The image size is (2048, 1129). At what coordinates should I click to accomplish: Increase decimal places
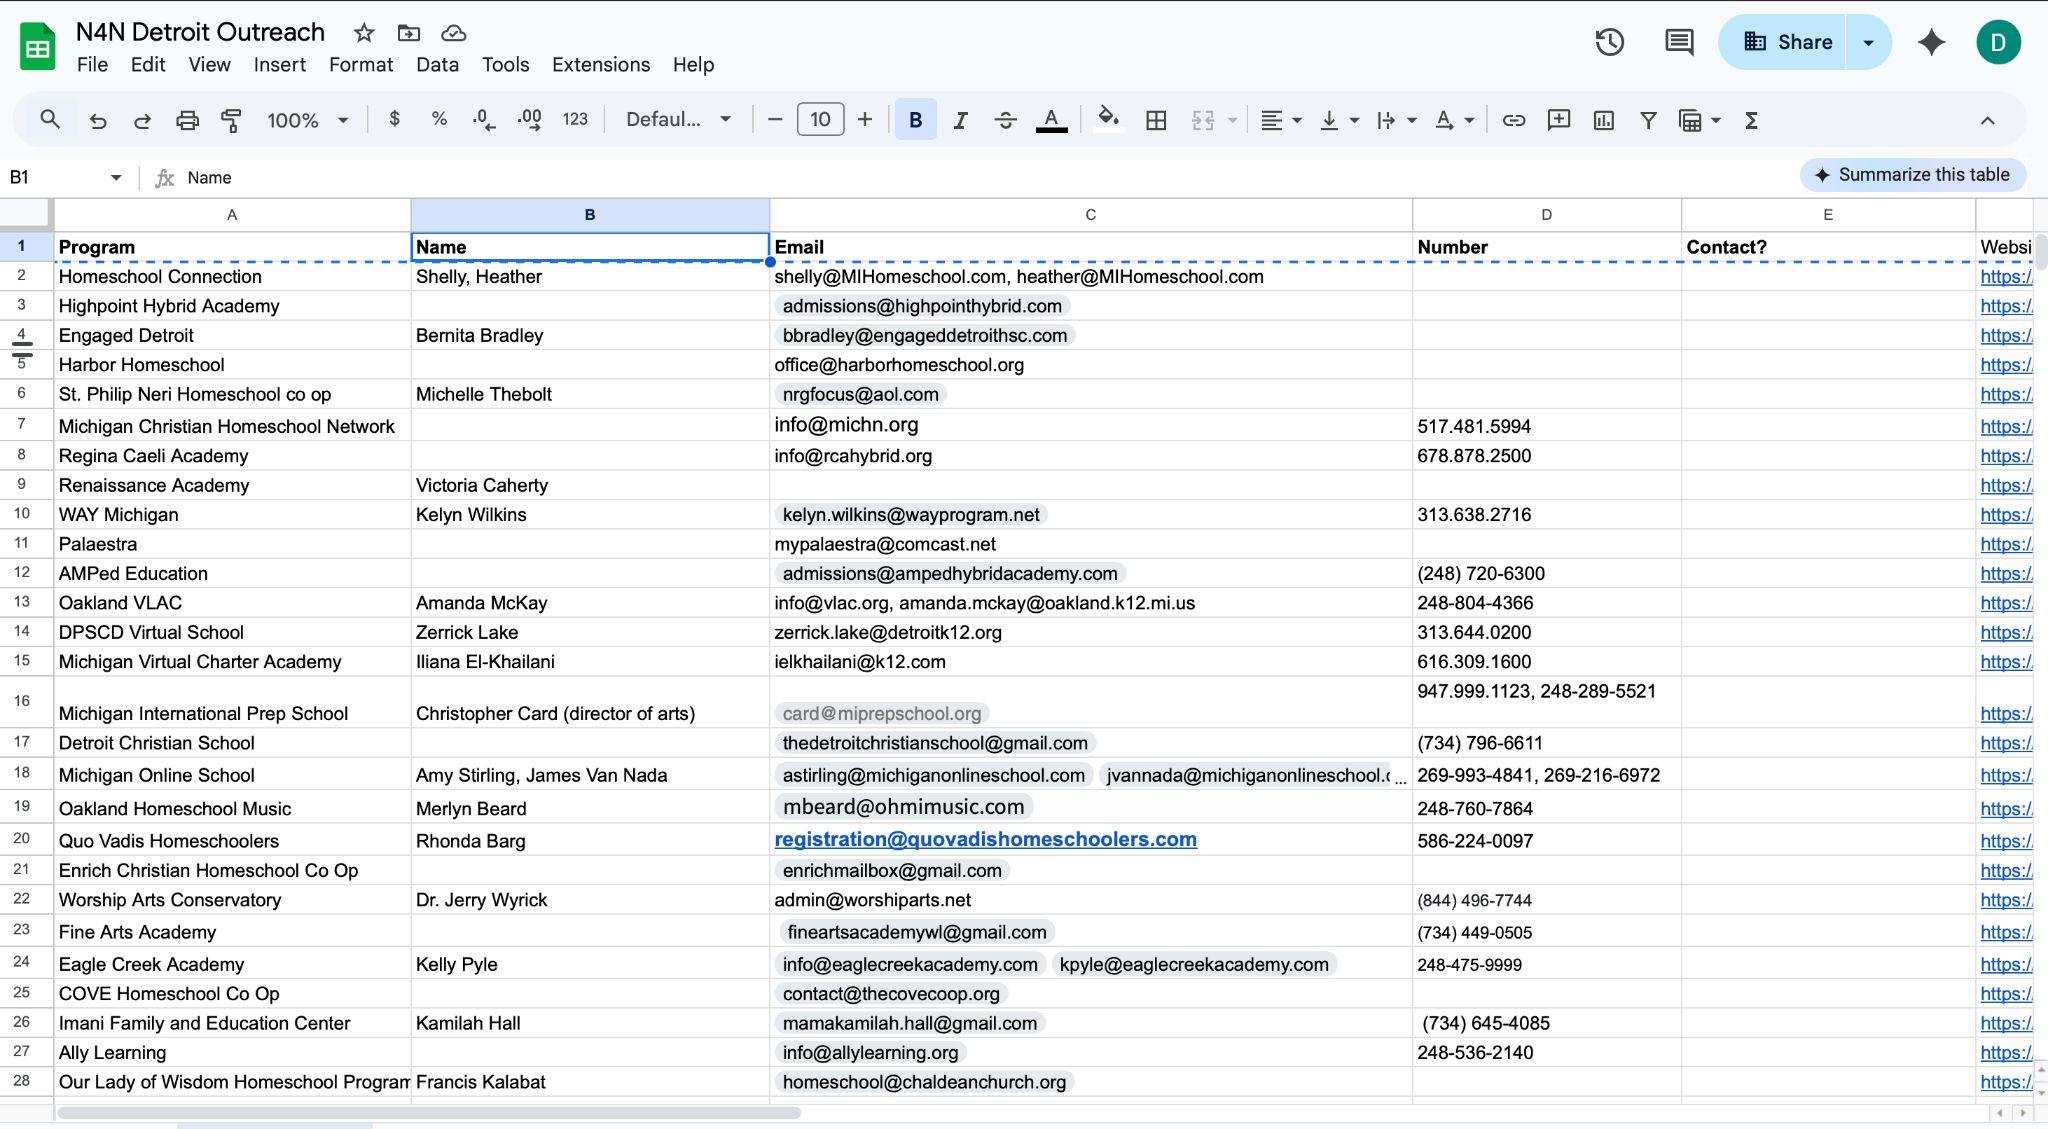[529, 120]
